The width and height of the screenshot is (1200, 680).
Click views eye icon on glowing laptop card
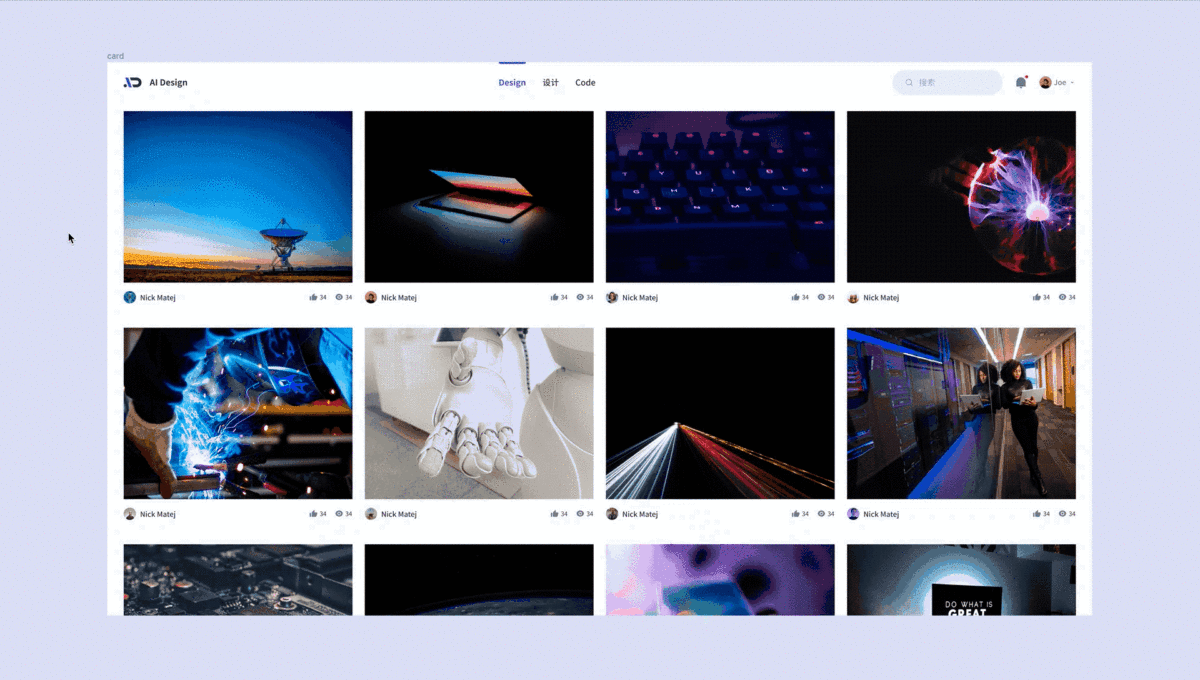click(580, 297)
